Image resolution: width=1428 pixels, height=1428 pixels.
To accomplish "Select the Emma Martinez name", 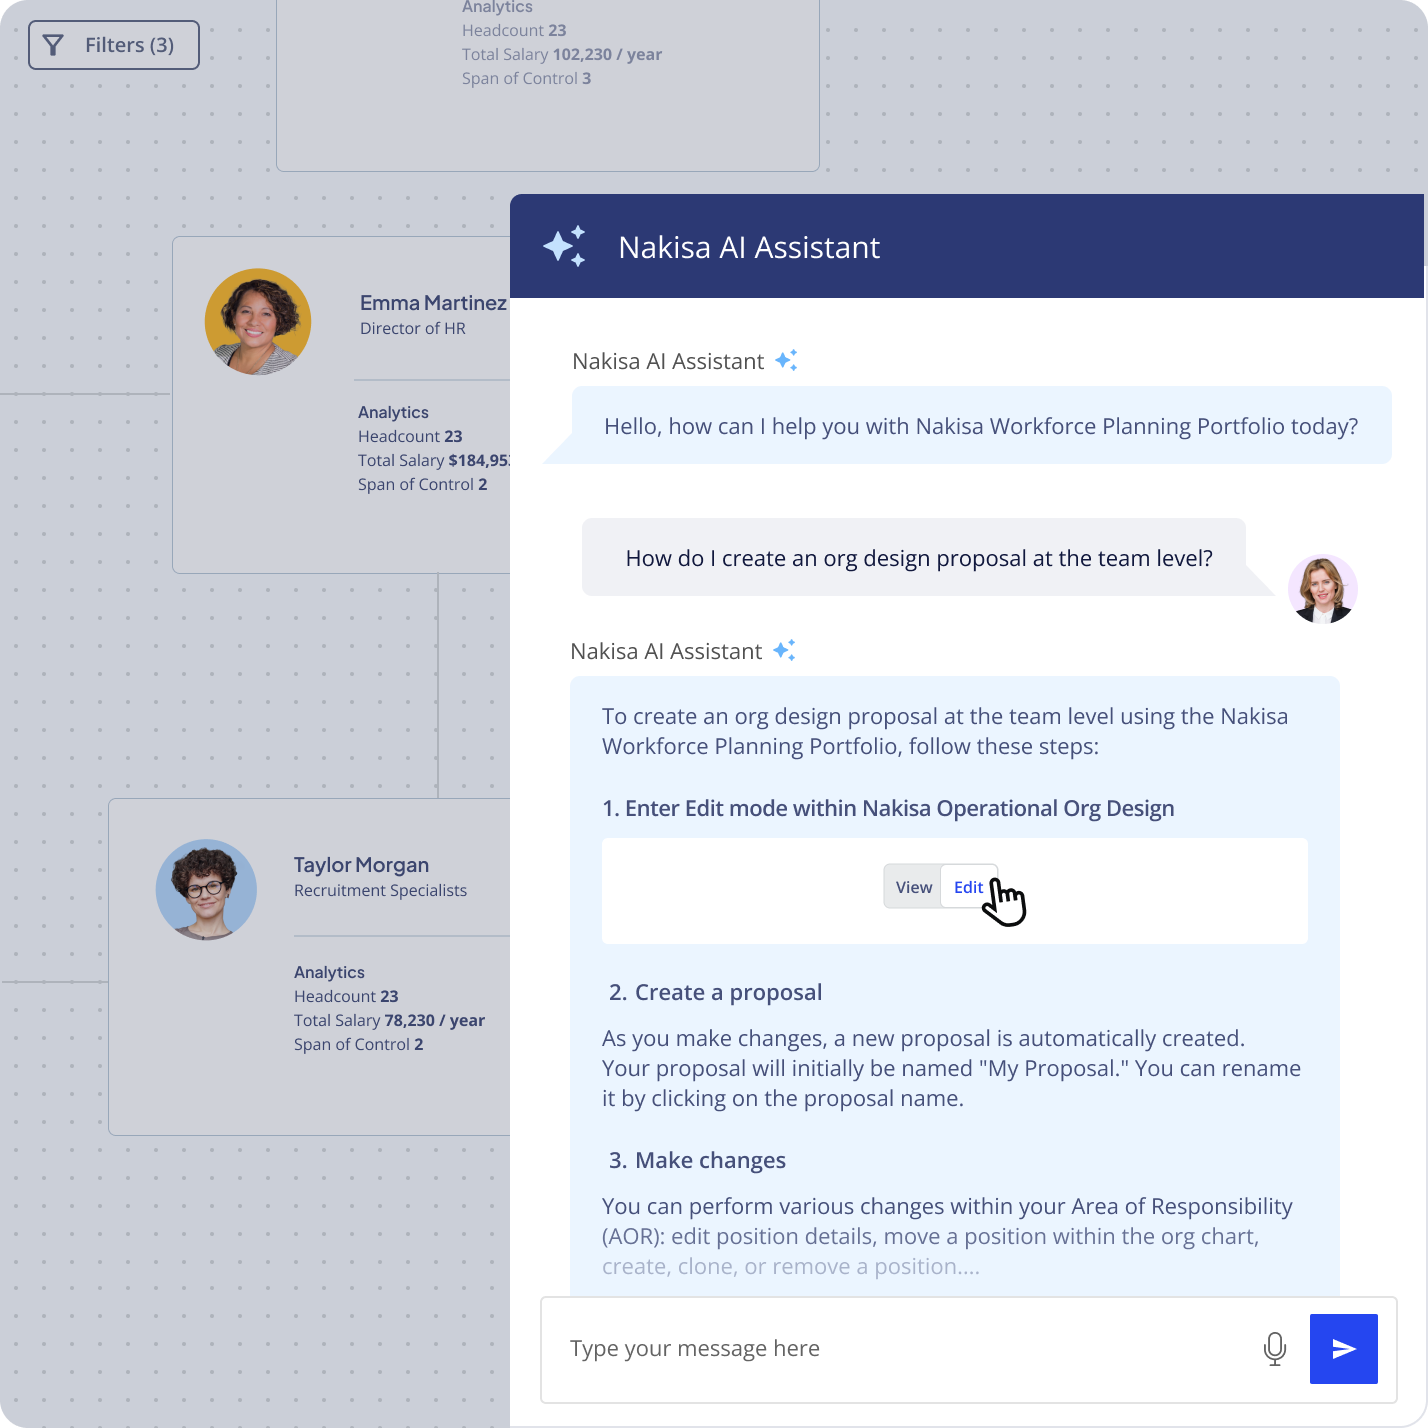I will coord(433,303).
